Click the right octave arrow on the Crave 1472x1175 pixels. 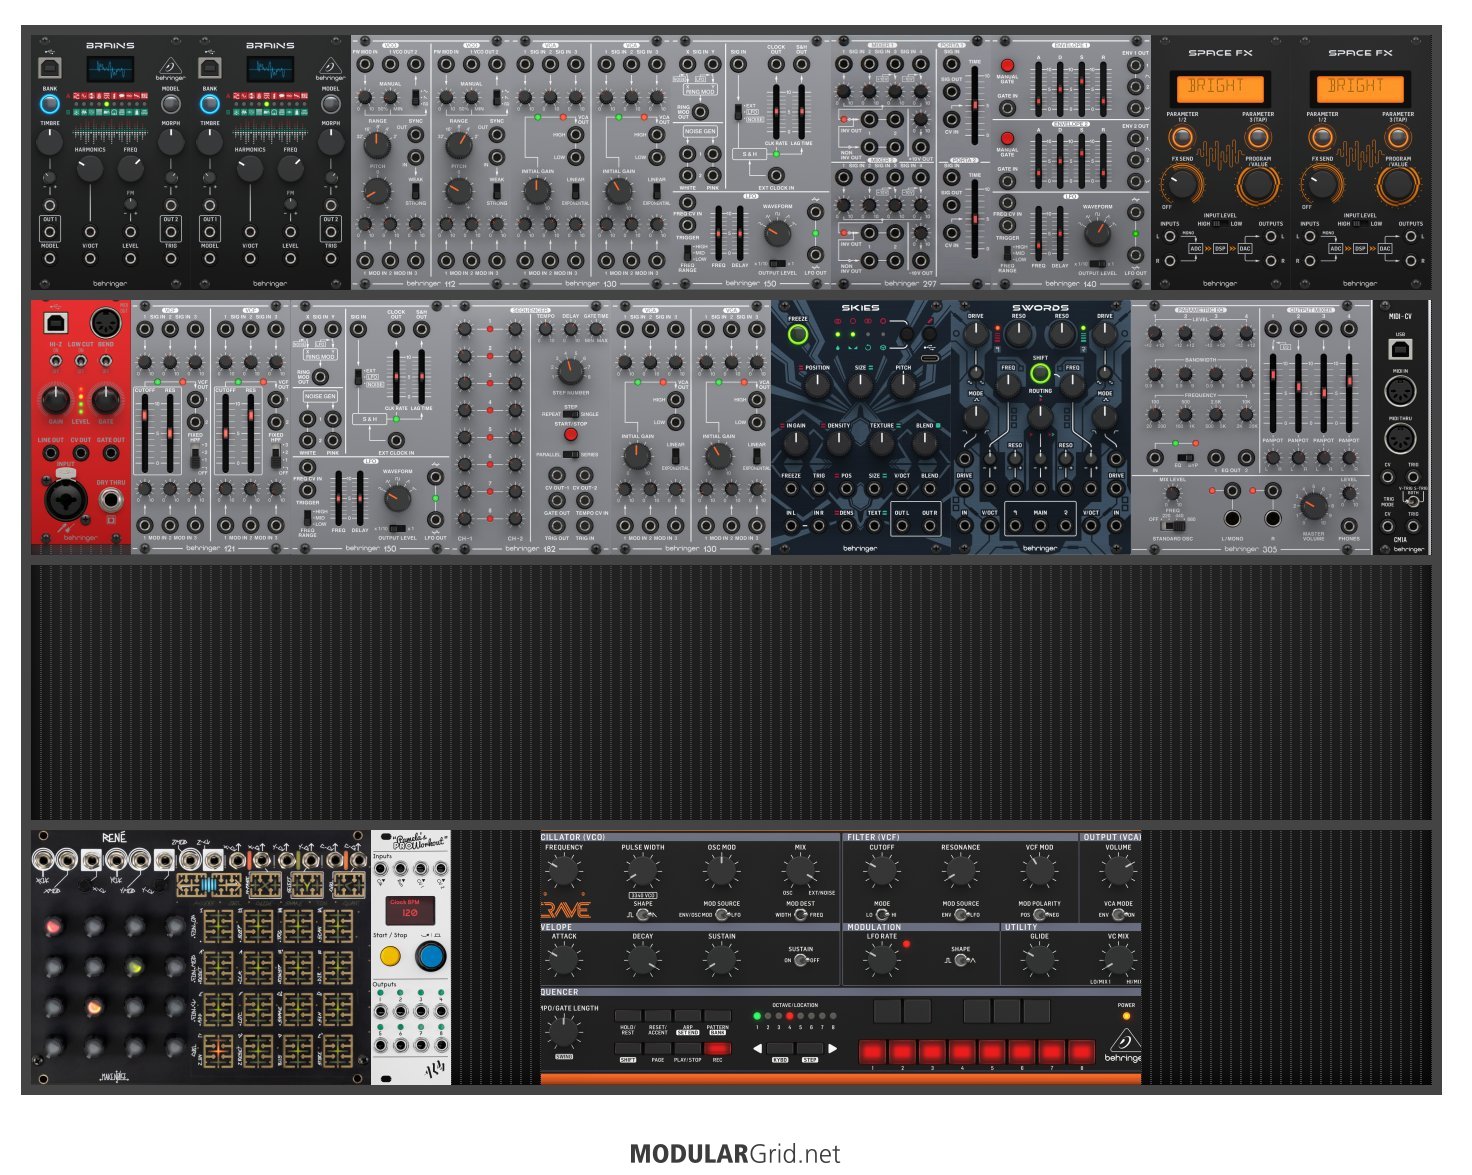click(x=832, y=1048)
